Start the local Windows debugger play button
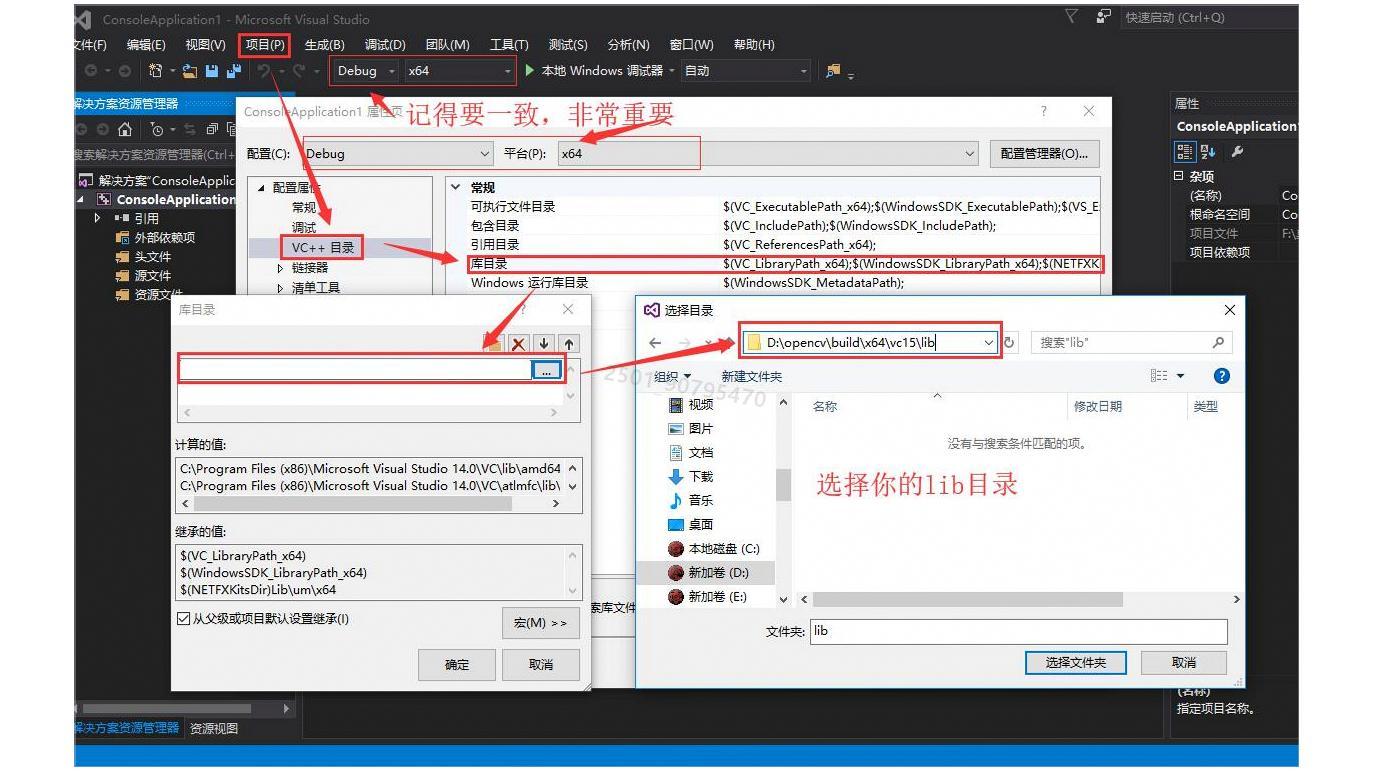Viewport: 1373px width, 771px height. [530, 71]
